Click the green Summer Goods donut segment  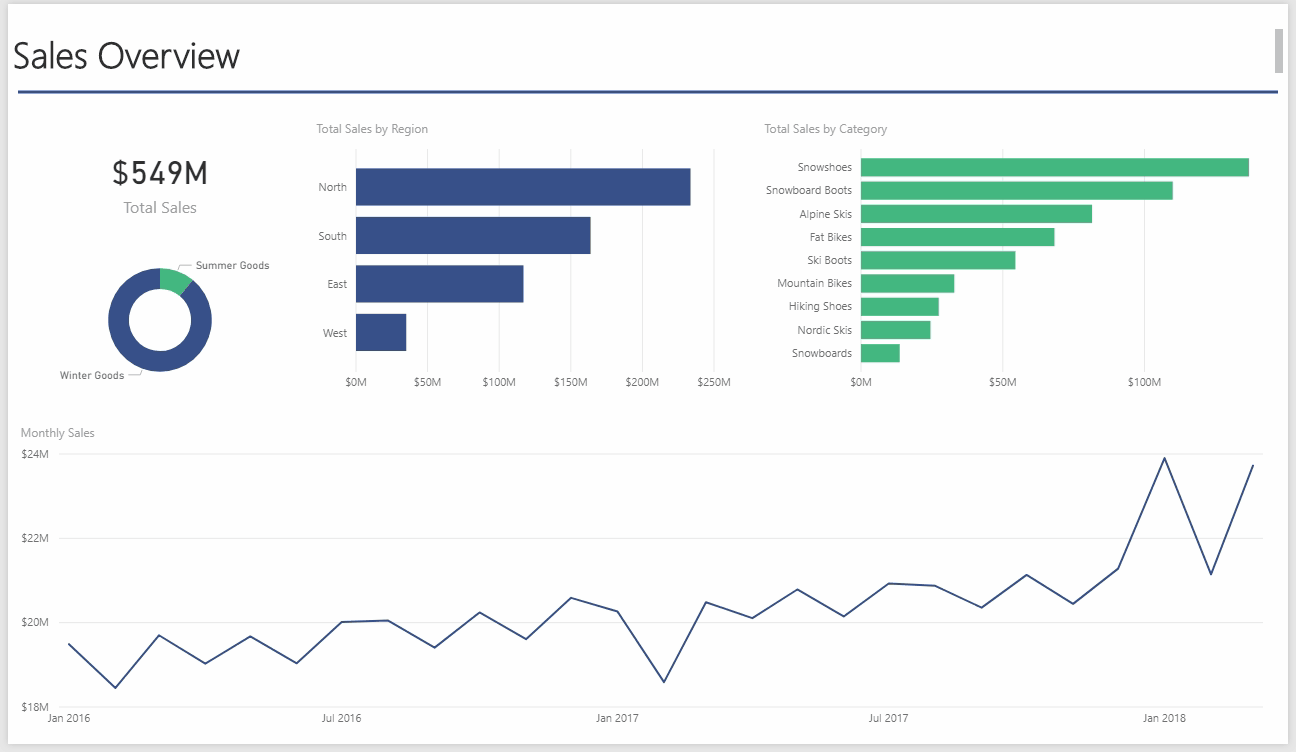coord(175,279)
